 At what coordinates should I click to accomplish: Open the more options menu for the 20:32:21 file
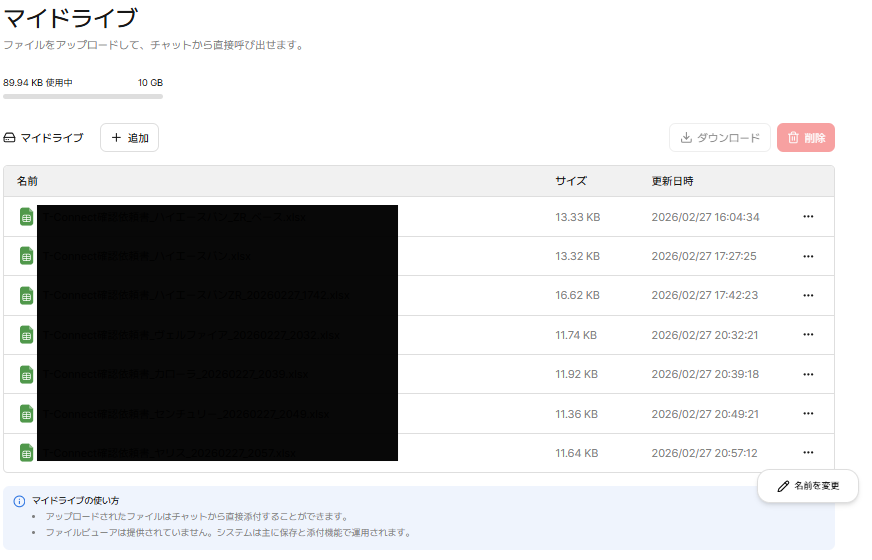coord(808,334)
